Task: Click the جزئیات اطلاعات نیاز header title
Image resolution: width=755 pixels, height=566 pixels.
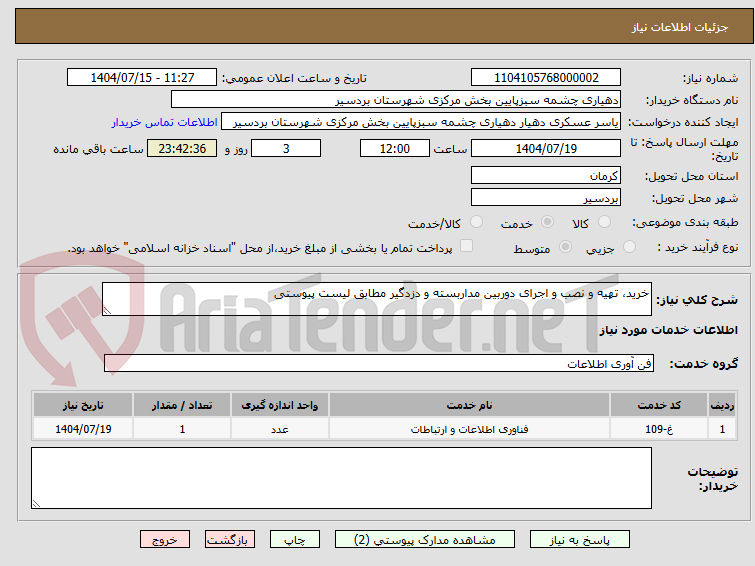Action: pyautogui.click(x=680, y=27)
